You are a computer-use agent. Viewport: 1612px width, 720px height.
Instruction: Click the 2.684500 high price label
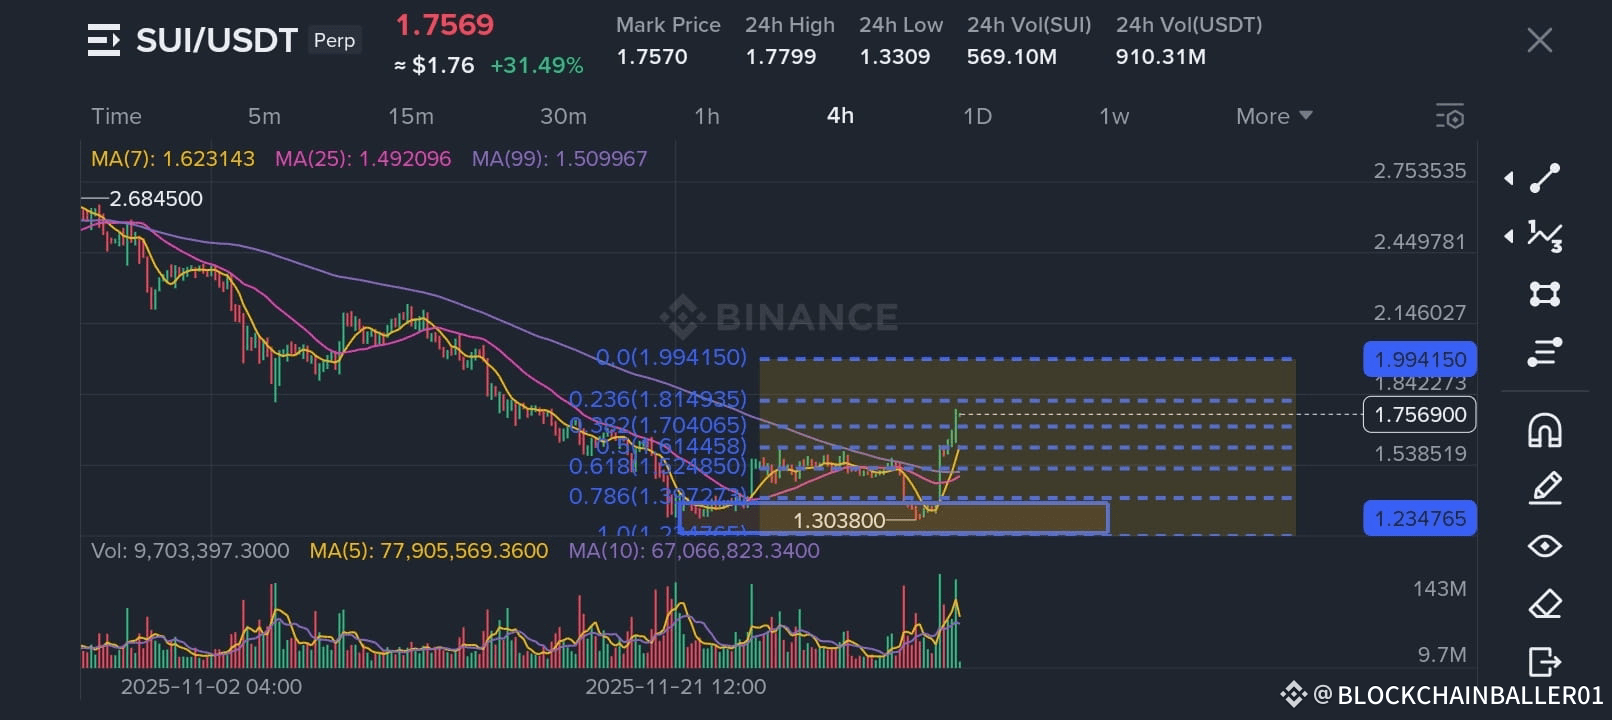coord(156,199)
